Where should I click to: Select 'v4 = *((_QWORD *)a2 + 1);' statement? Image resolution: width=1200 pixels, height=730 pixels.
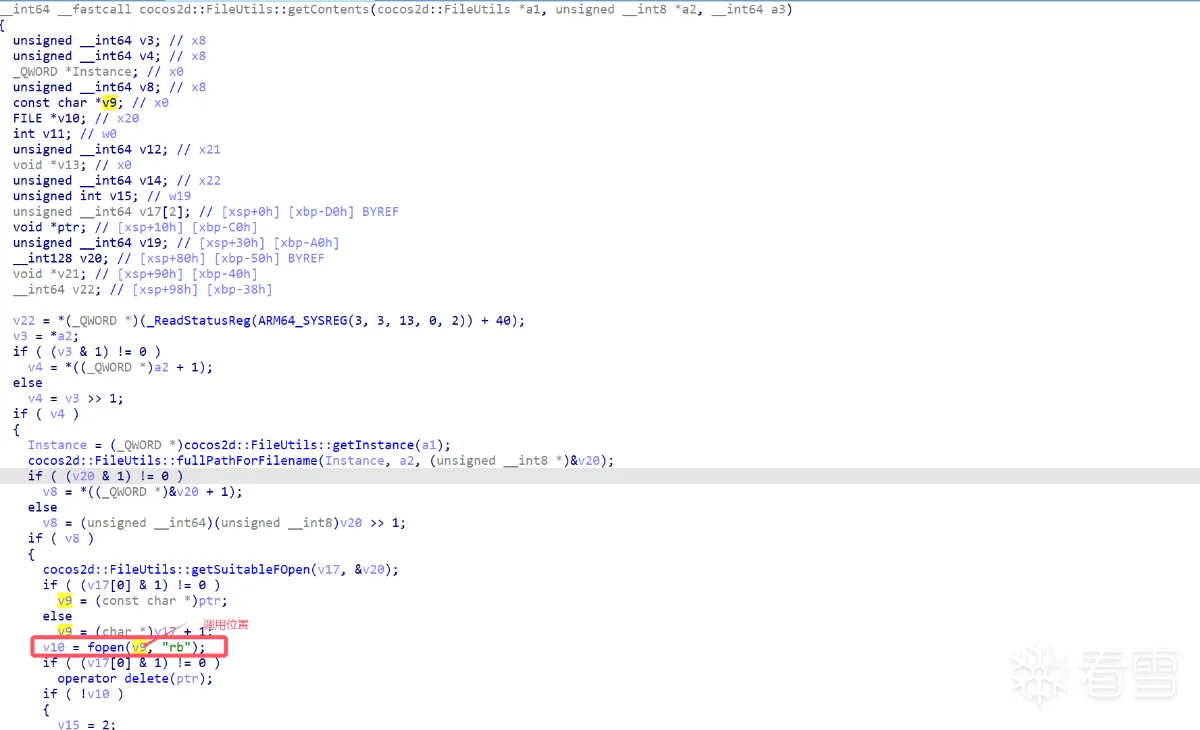click(x=120, y=367)
